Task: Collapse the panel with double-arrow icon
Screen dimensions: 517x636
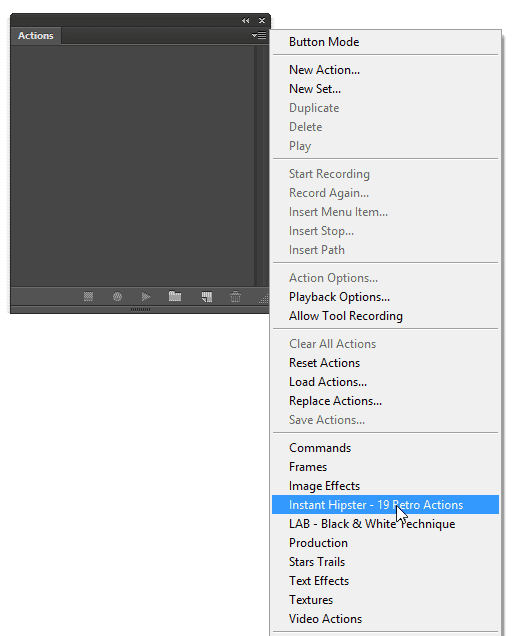Action: (246, 20)
